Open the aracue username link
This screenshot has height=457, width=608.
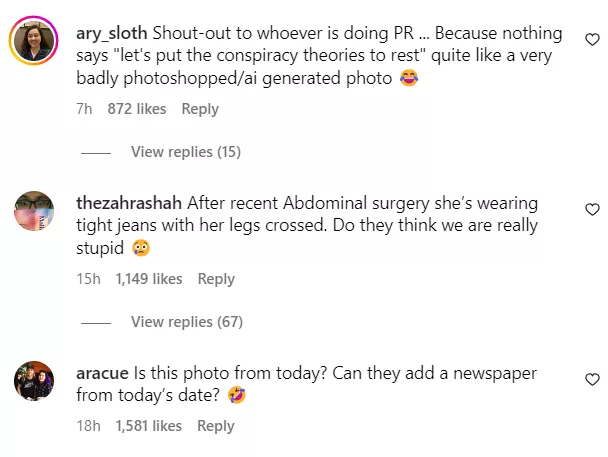(102, 374)
